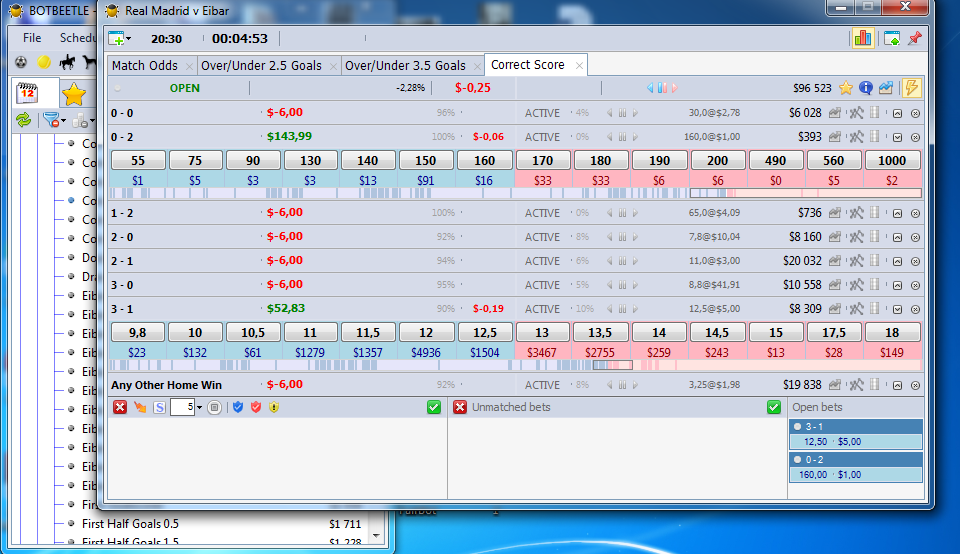Screen dimensions: 960x554
Task: Click the orange bet tool icon beside the red X
Action: [140, 407]
